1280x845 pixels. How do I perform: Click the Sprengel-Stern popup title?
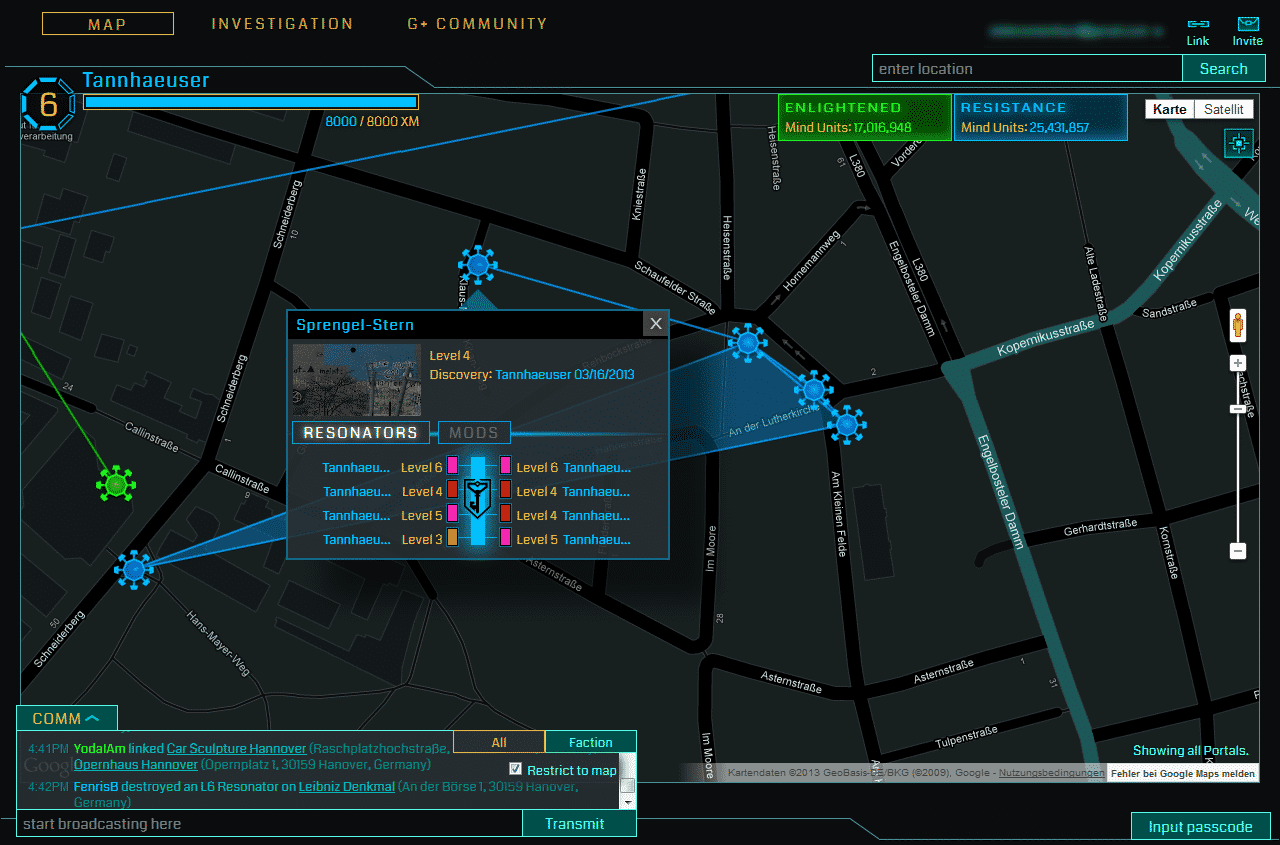355,324
